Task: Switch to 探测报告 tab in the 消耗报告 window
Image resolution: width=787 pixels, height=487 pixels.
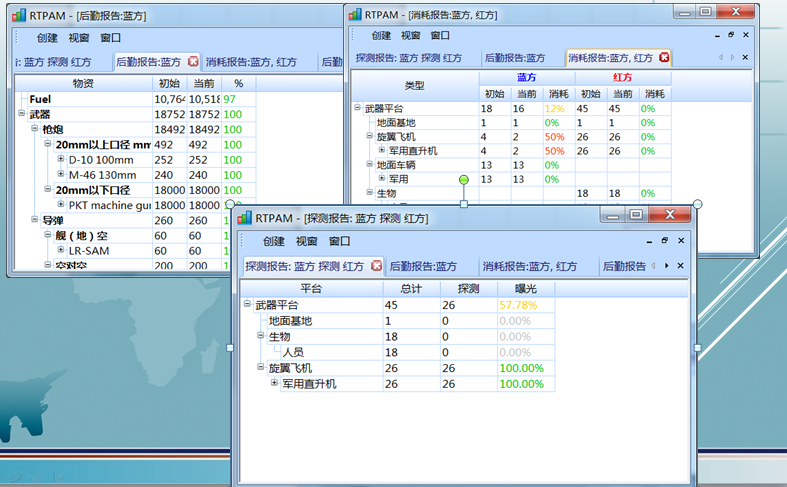Action: click(409, 58)
